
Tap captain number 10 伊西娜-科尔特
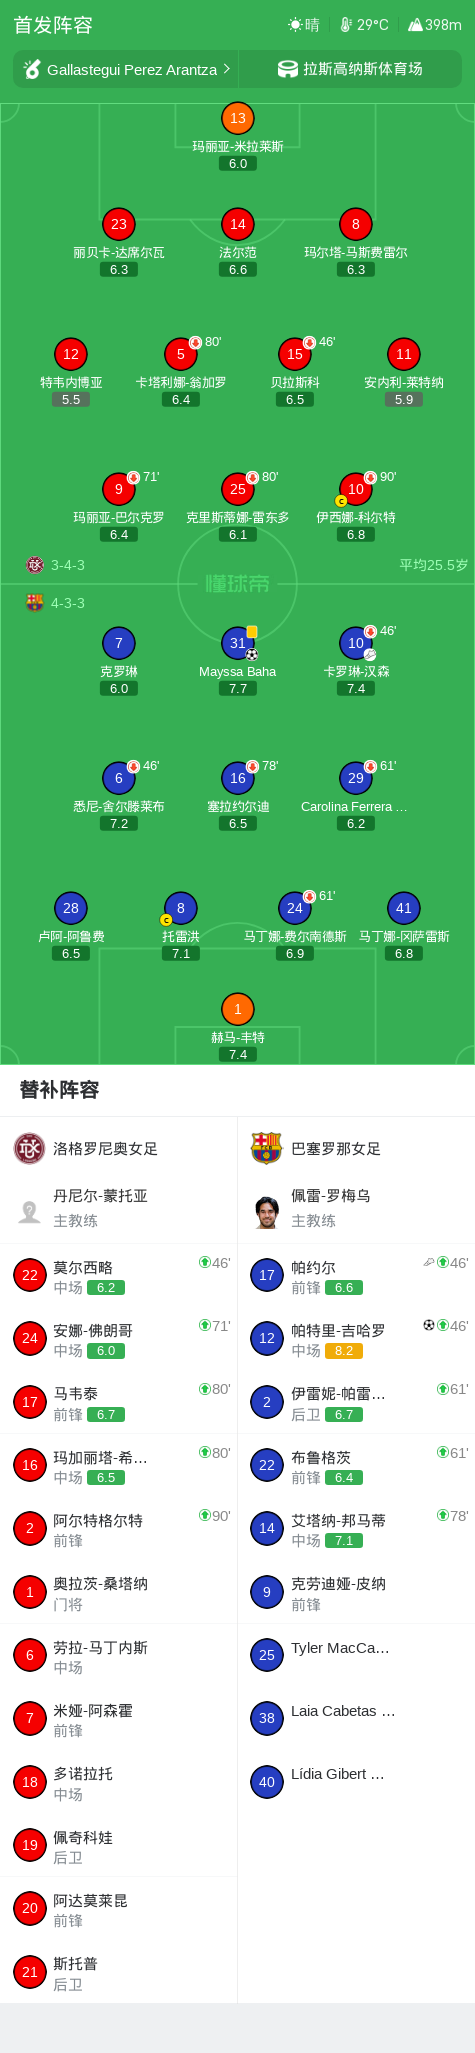[x=356, y=489]
